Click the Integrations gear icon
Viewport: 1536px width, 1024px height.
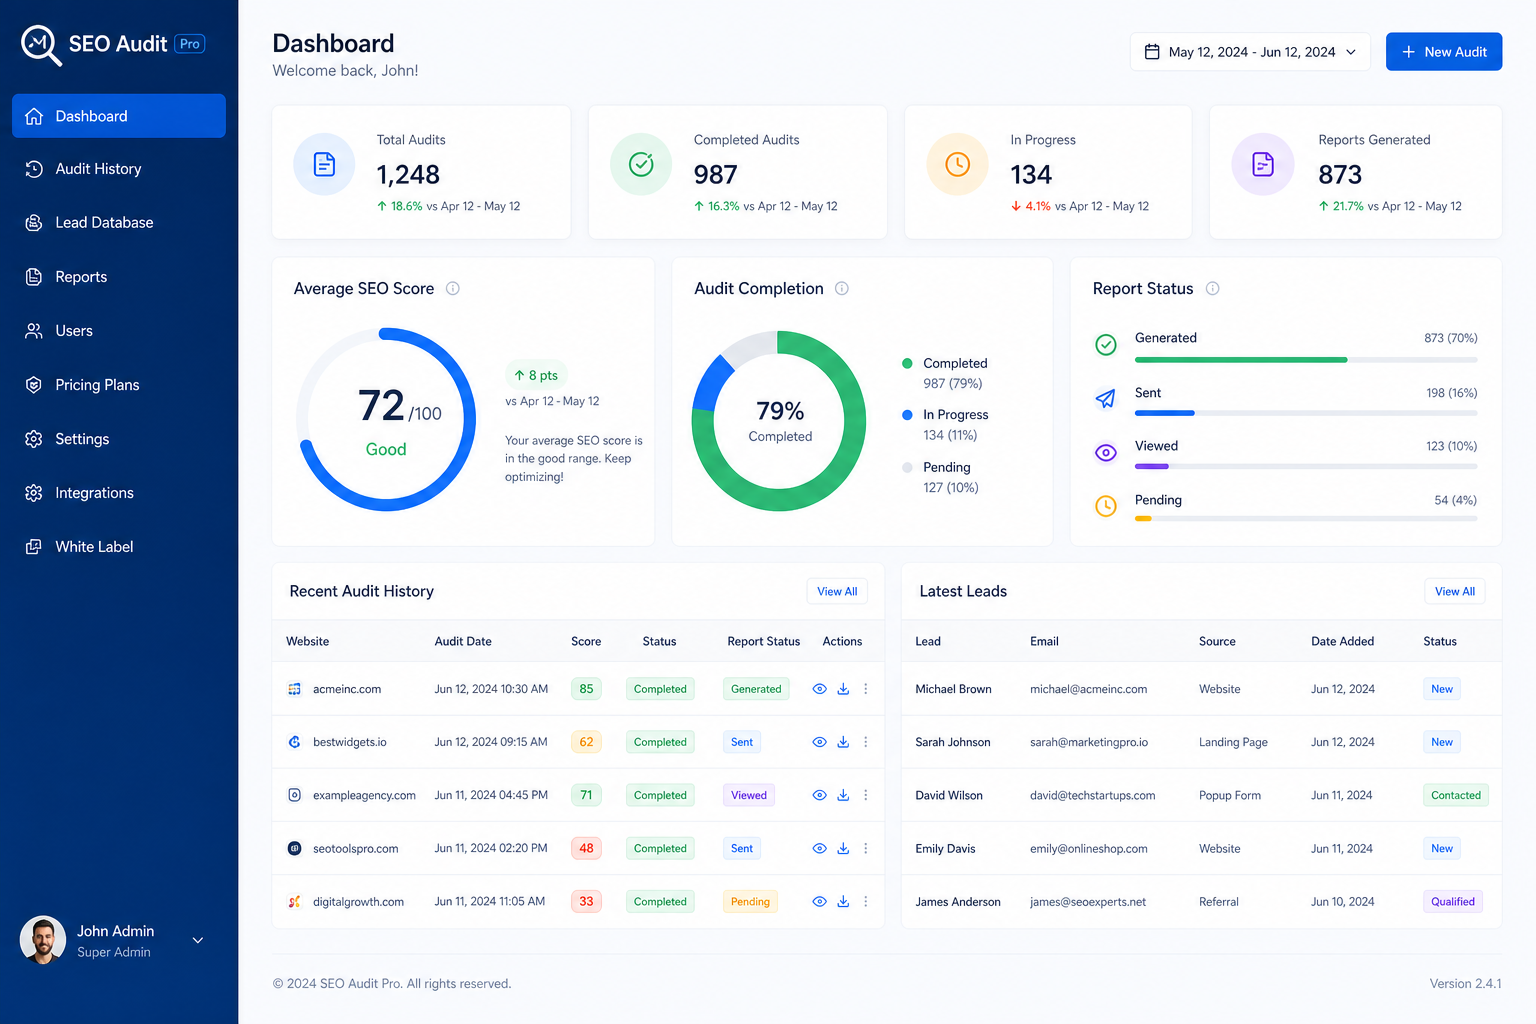tap(34, 493)
